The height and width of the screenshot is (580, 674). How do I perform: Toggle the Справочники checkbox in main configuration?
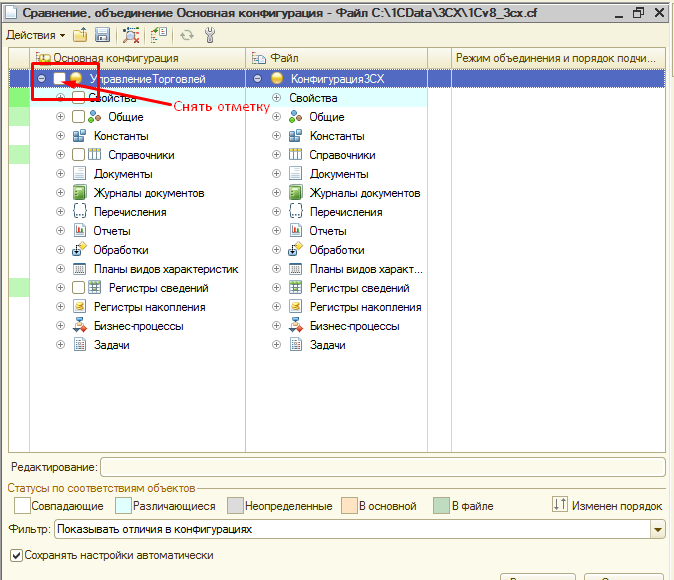coord(78,155)
